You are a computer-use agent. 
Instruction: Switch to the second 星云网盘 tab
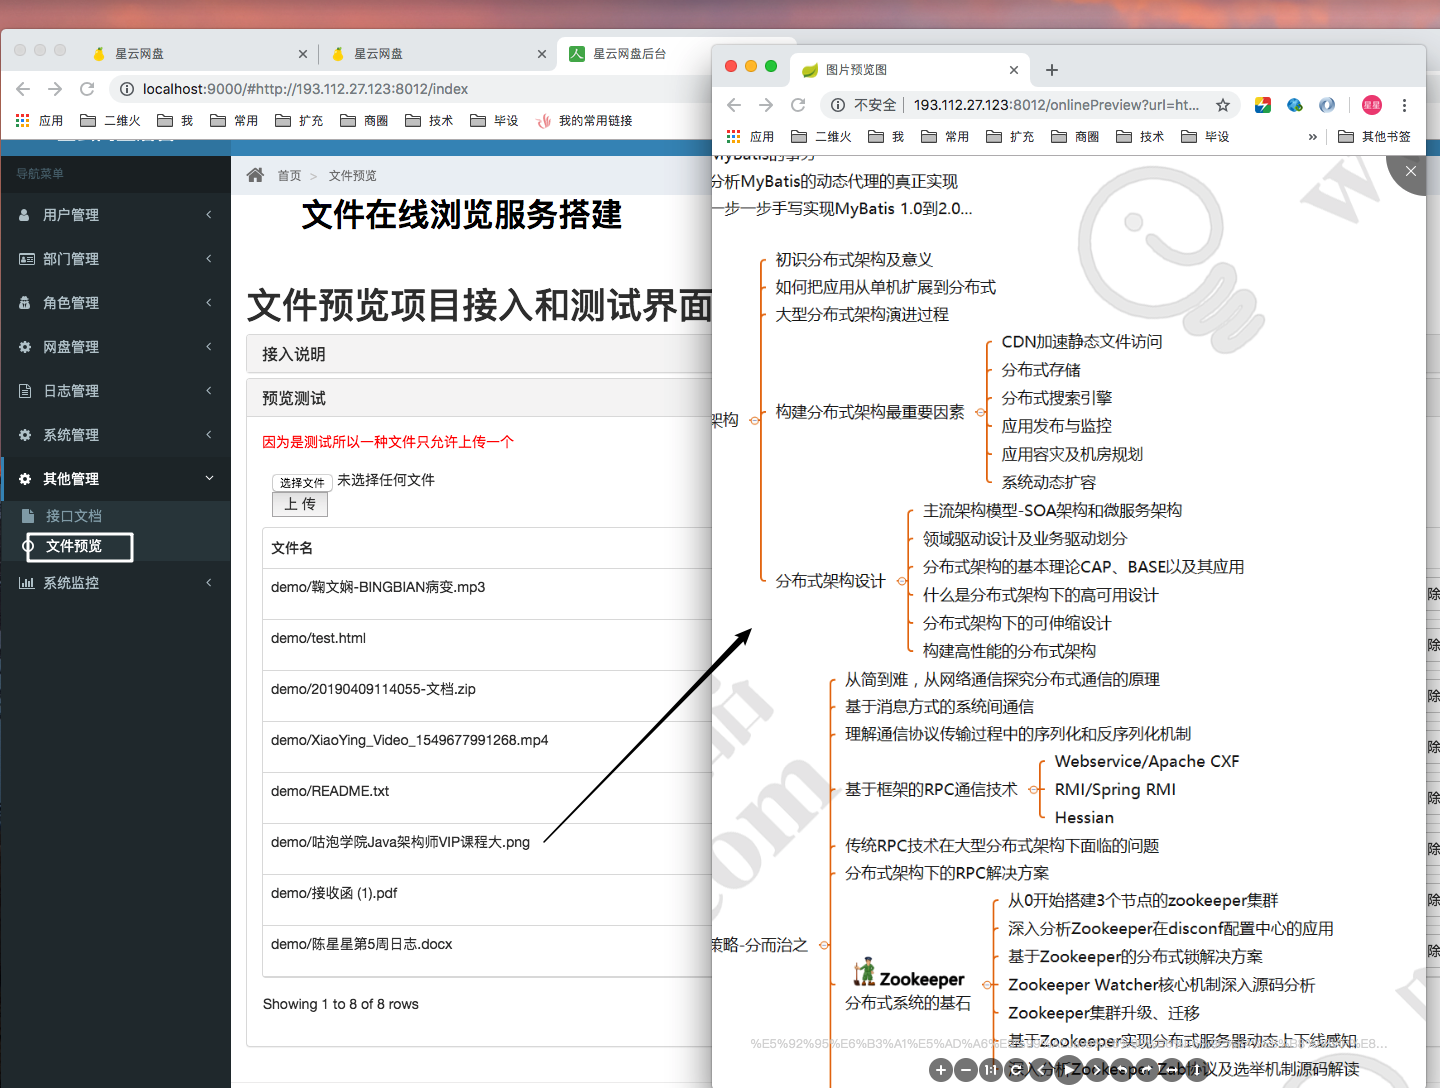click(x=440, y=54)
